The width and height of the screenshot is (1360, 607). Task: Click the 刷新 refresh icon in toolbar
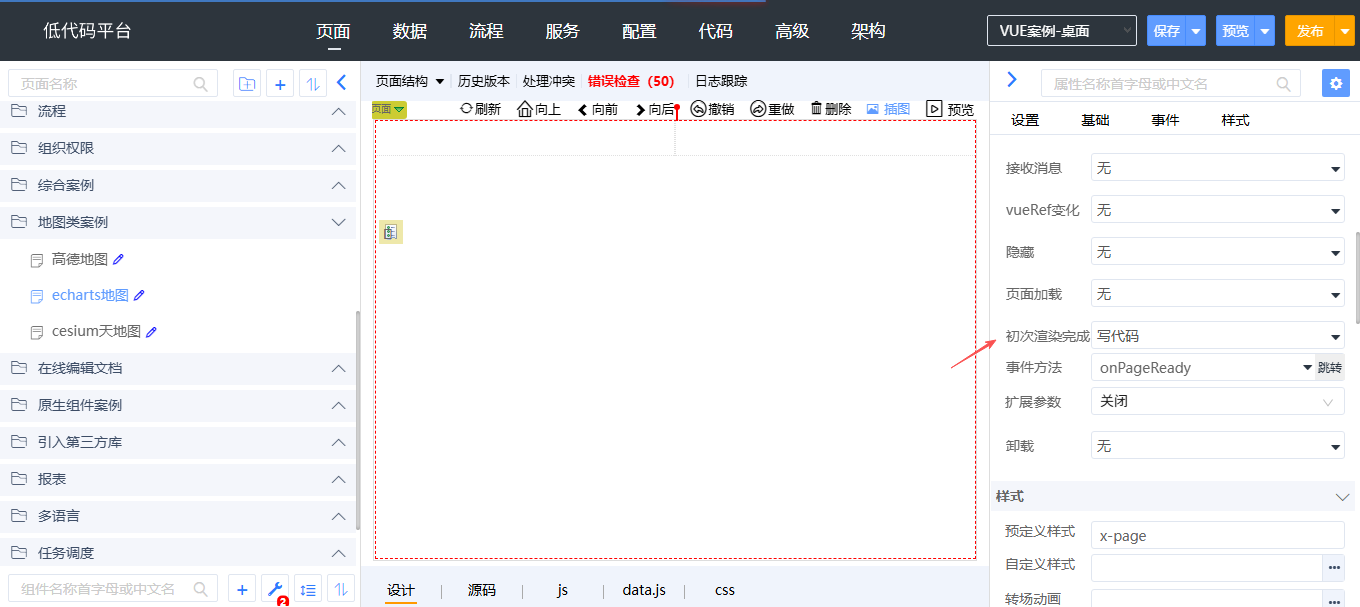pyautogui.click(x=466, y=109)
